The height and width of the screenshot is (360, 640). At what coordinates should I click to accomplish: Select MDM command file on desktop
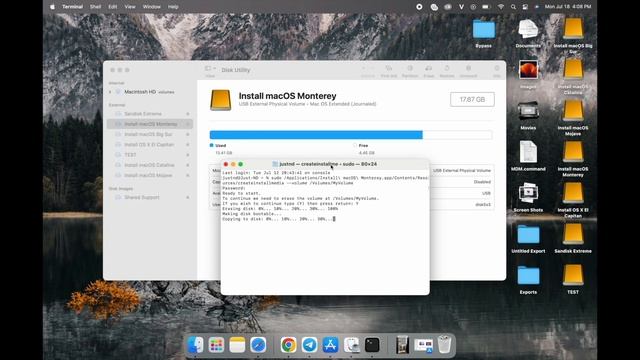click(x=528, y=156)
